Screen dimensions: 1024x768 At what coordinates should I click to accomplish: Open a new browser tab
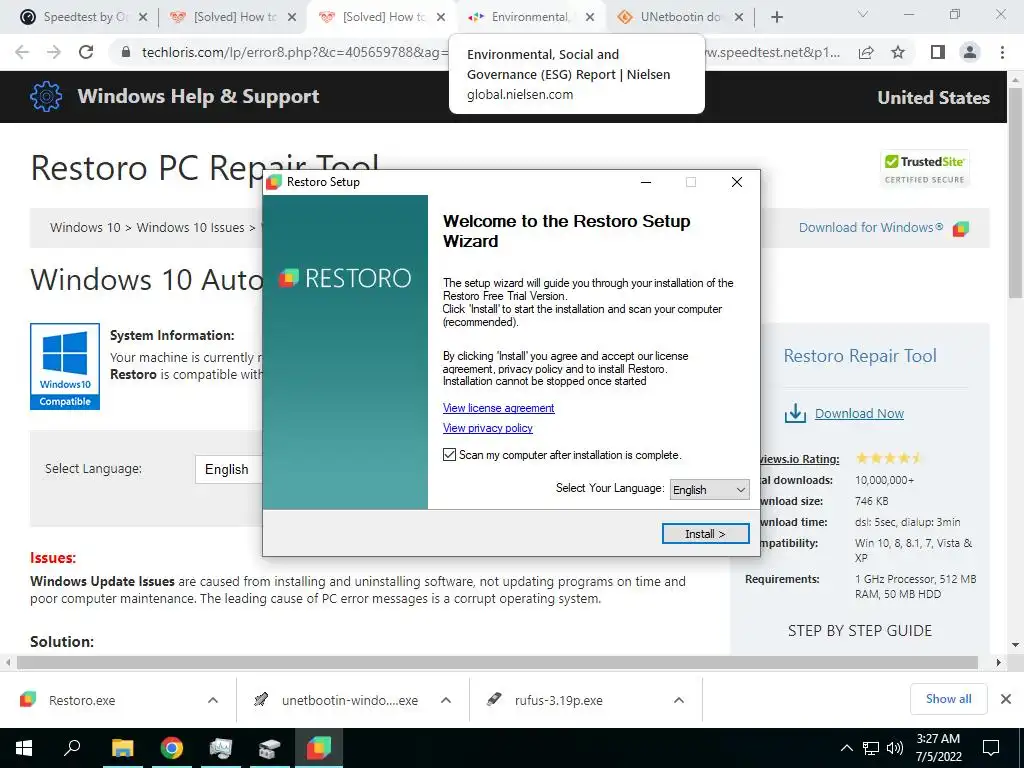click(x=776, y=17)
